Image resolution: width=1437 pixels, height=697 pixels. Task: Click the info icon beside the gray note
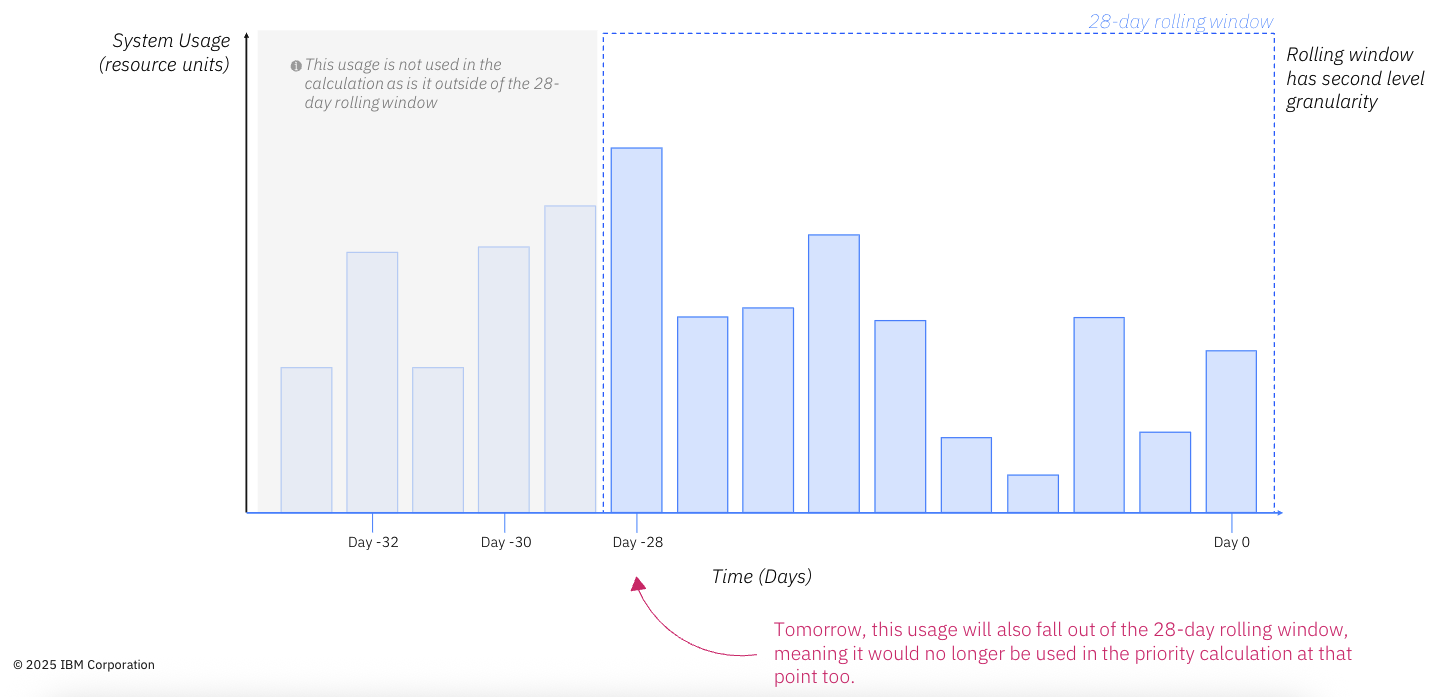(296, 66)
